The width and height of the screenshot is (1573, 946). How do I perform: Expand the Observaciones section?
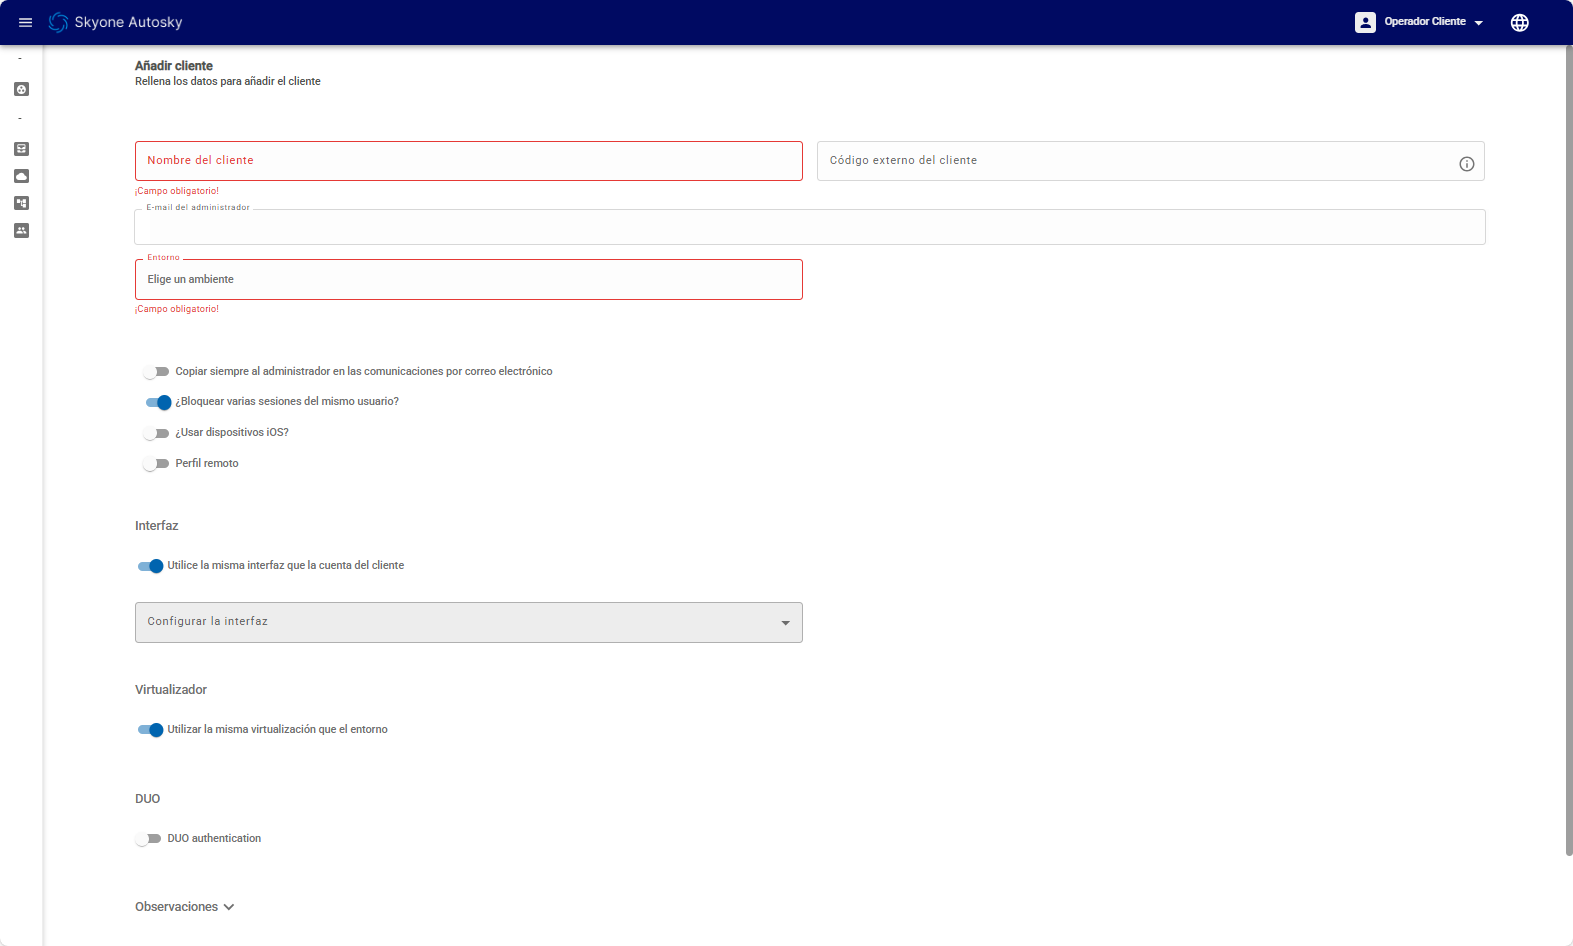coord(185,907)
